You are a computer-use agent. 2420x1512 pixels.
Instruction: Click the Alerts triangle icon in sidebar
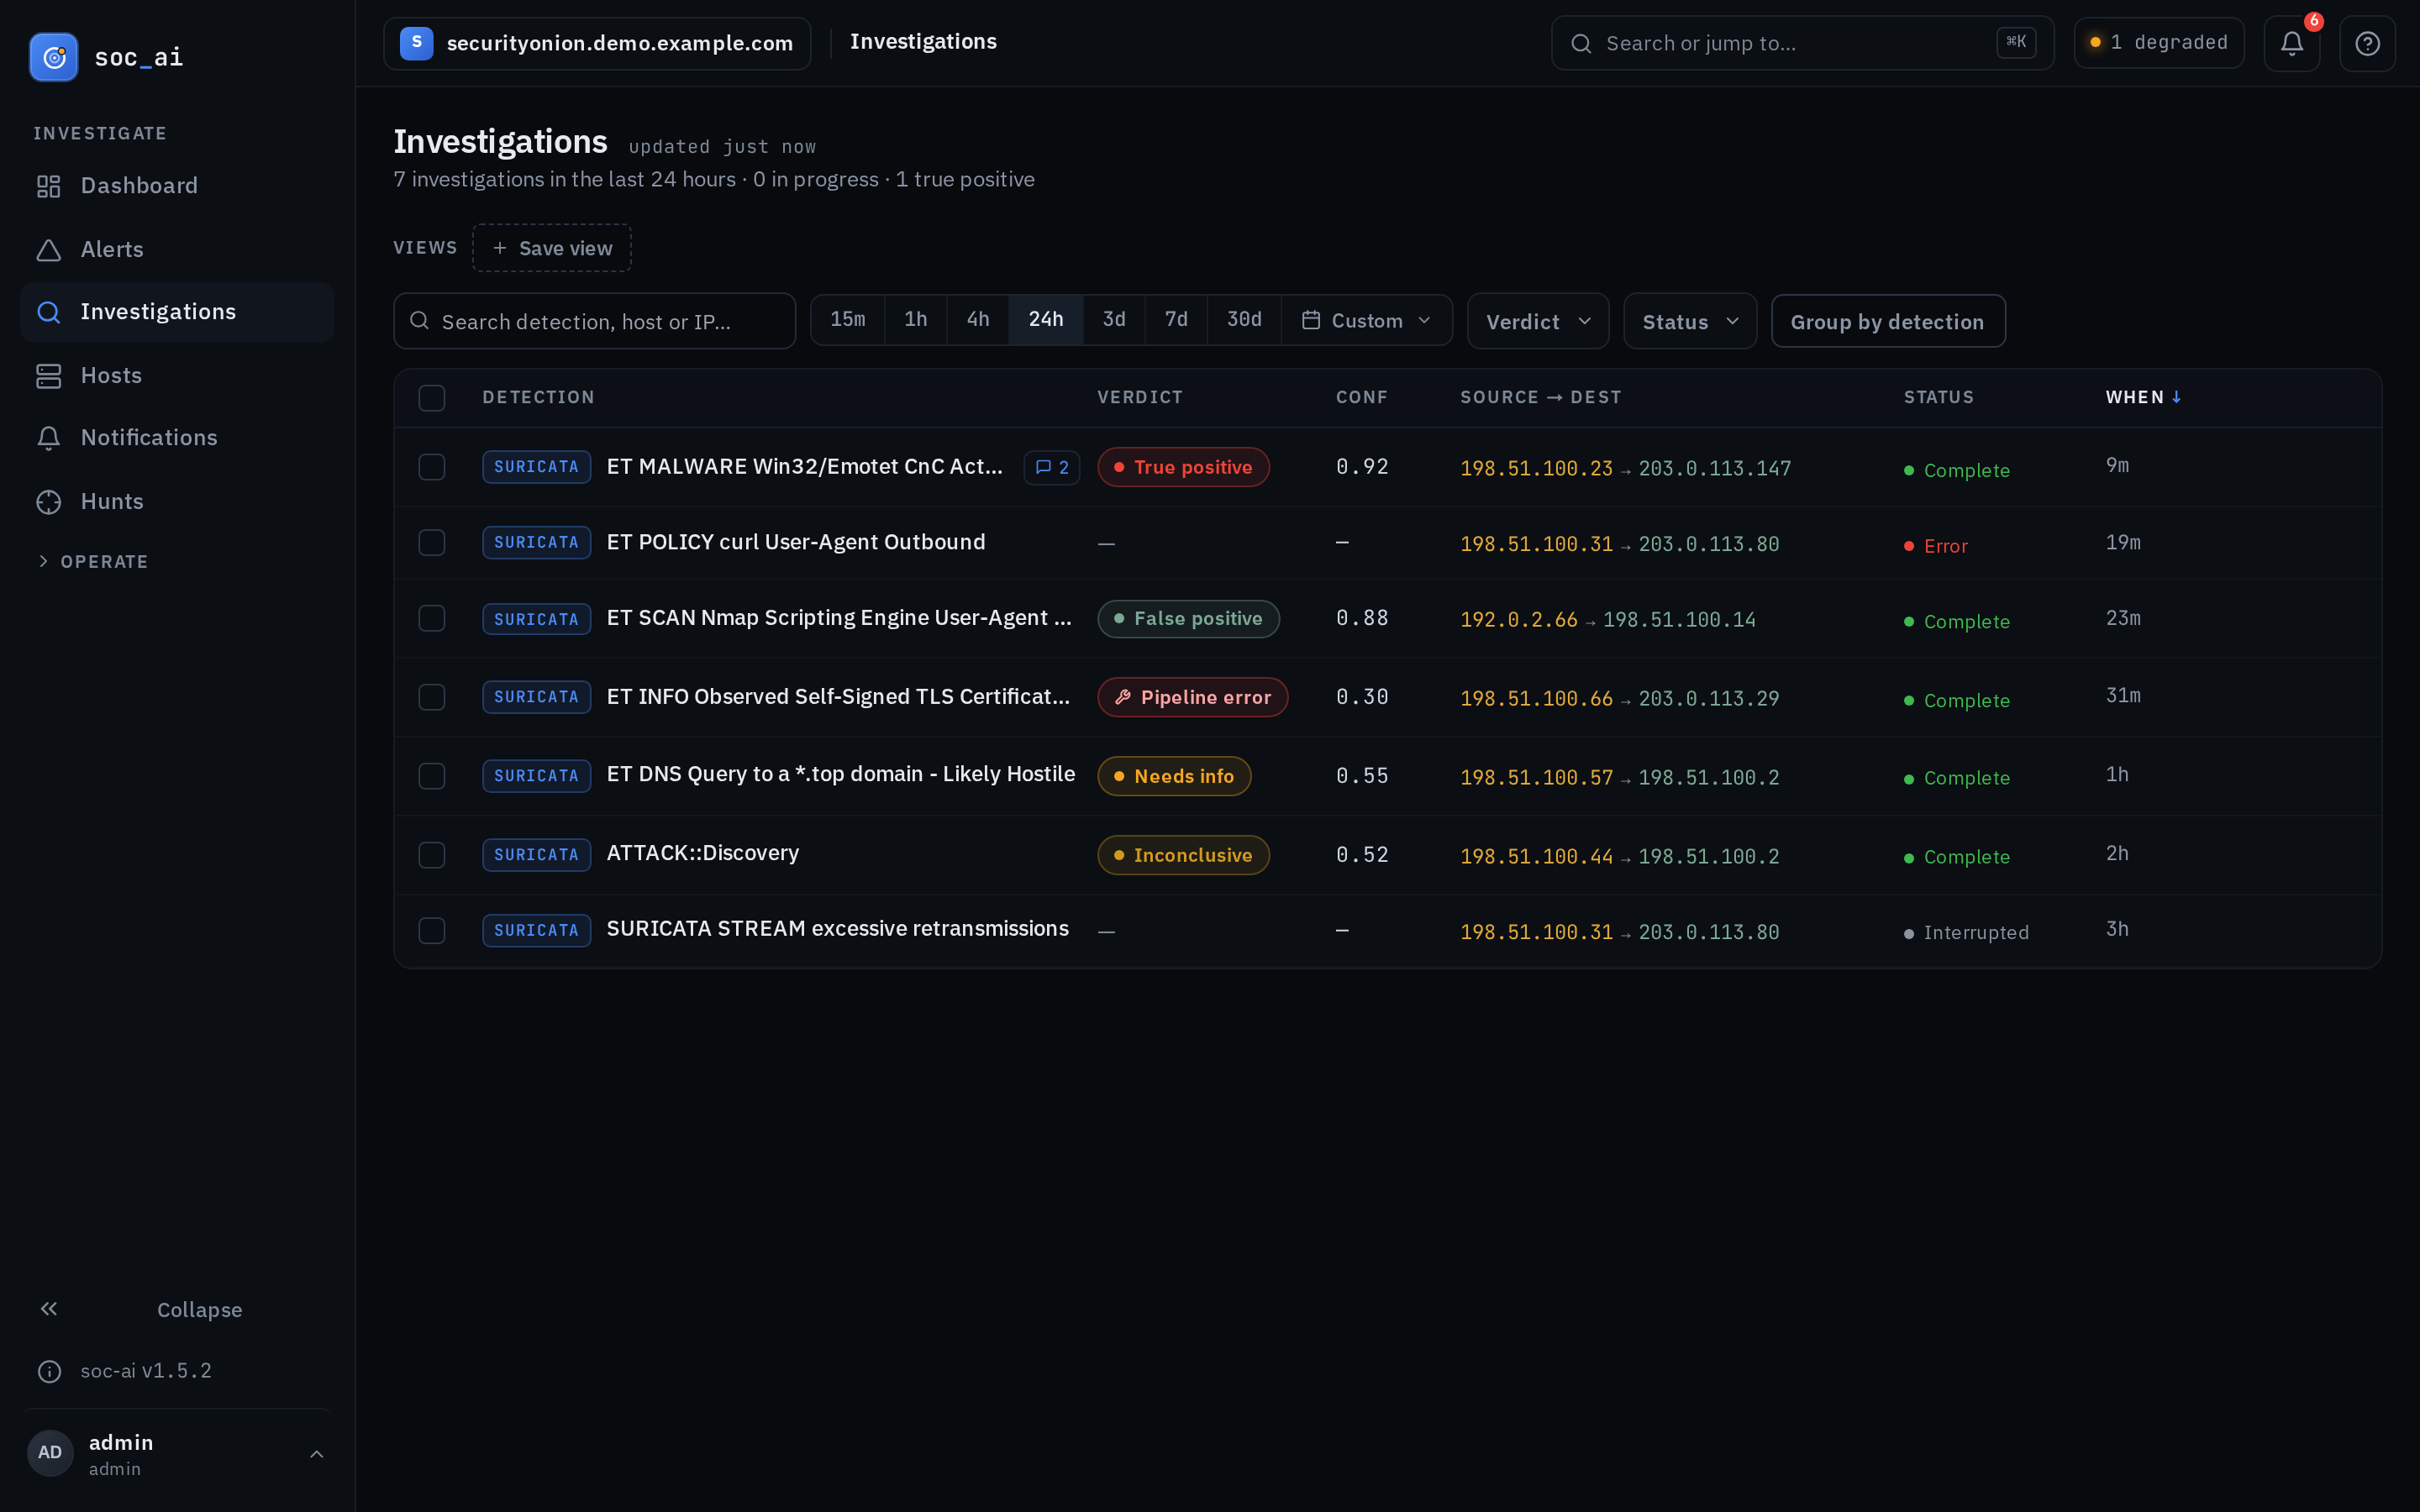click(49, 250)
